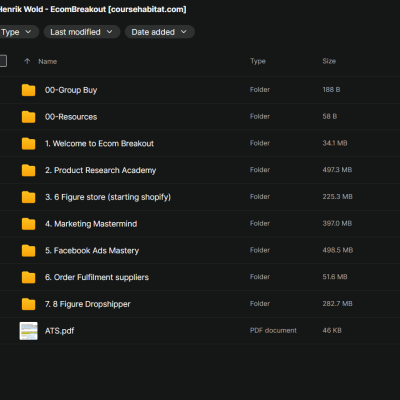The image size is (400, 400).
Task: Select the ATS.pdf thumbnail preview
Action: pyautogui.click(x=28, y=331)
